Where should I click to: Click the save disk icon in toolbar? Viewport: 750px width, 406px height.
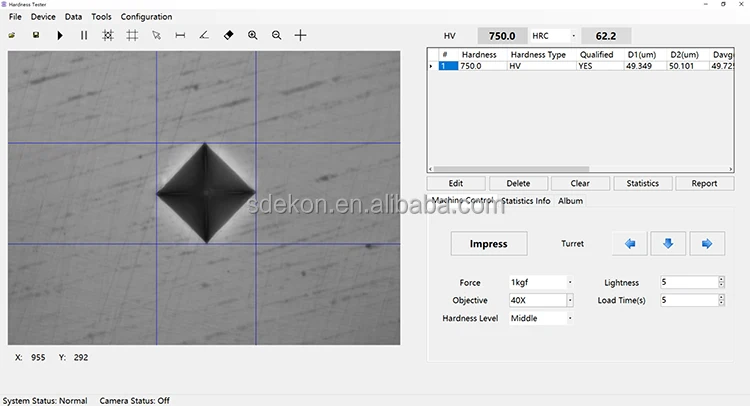[x=36, y=35]
